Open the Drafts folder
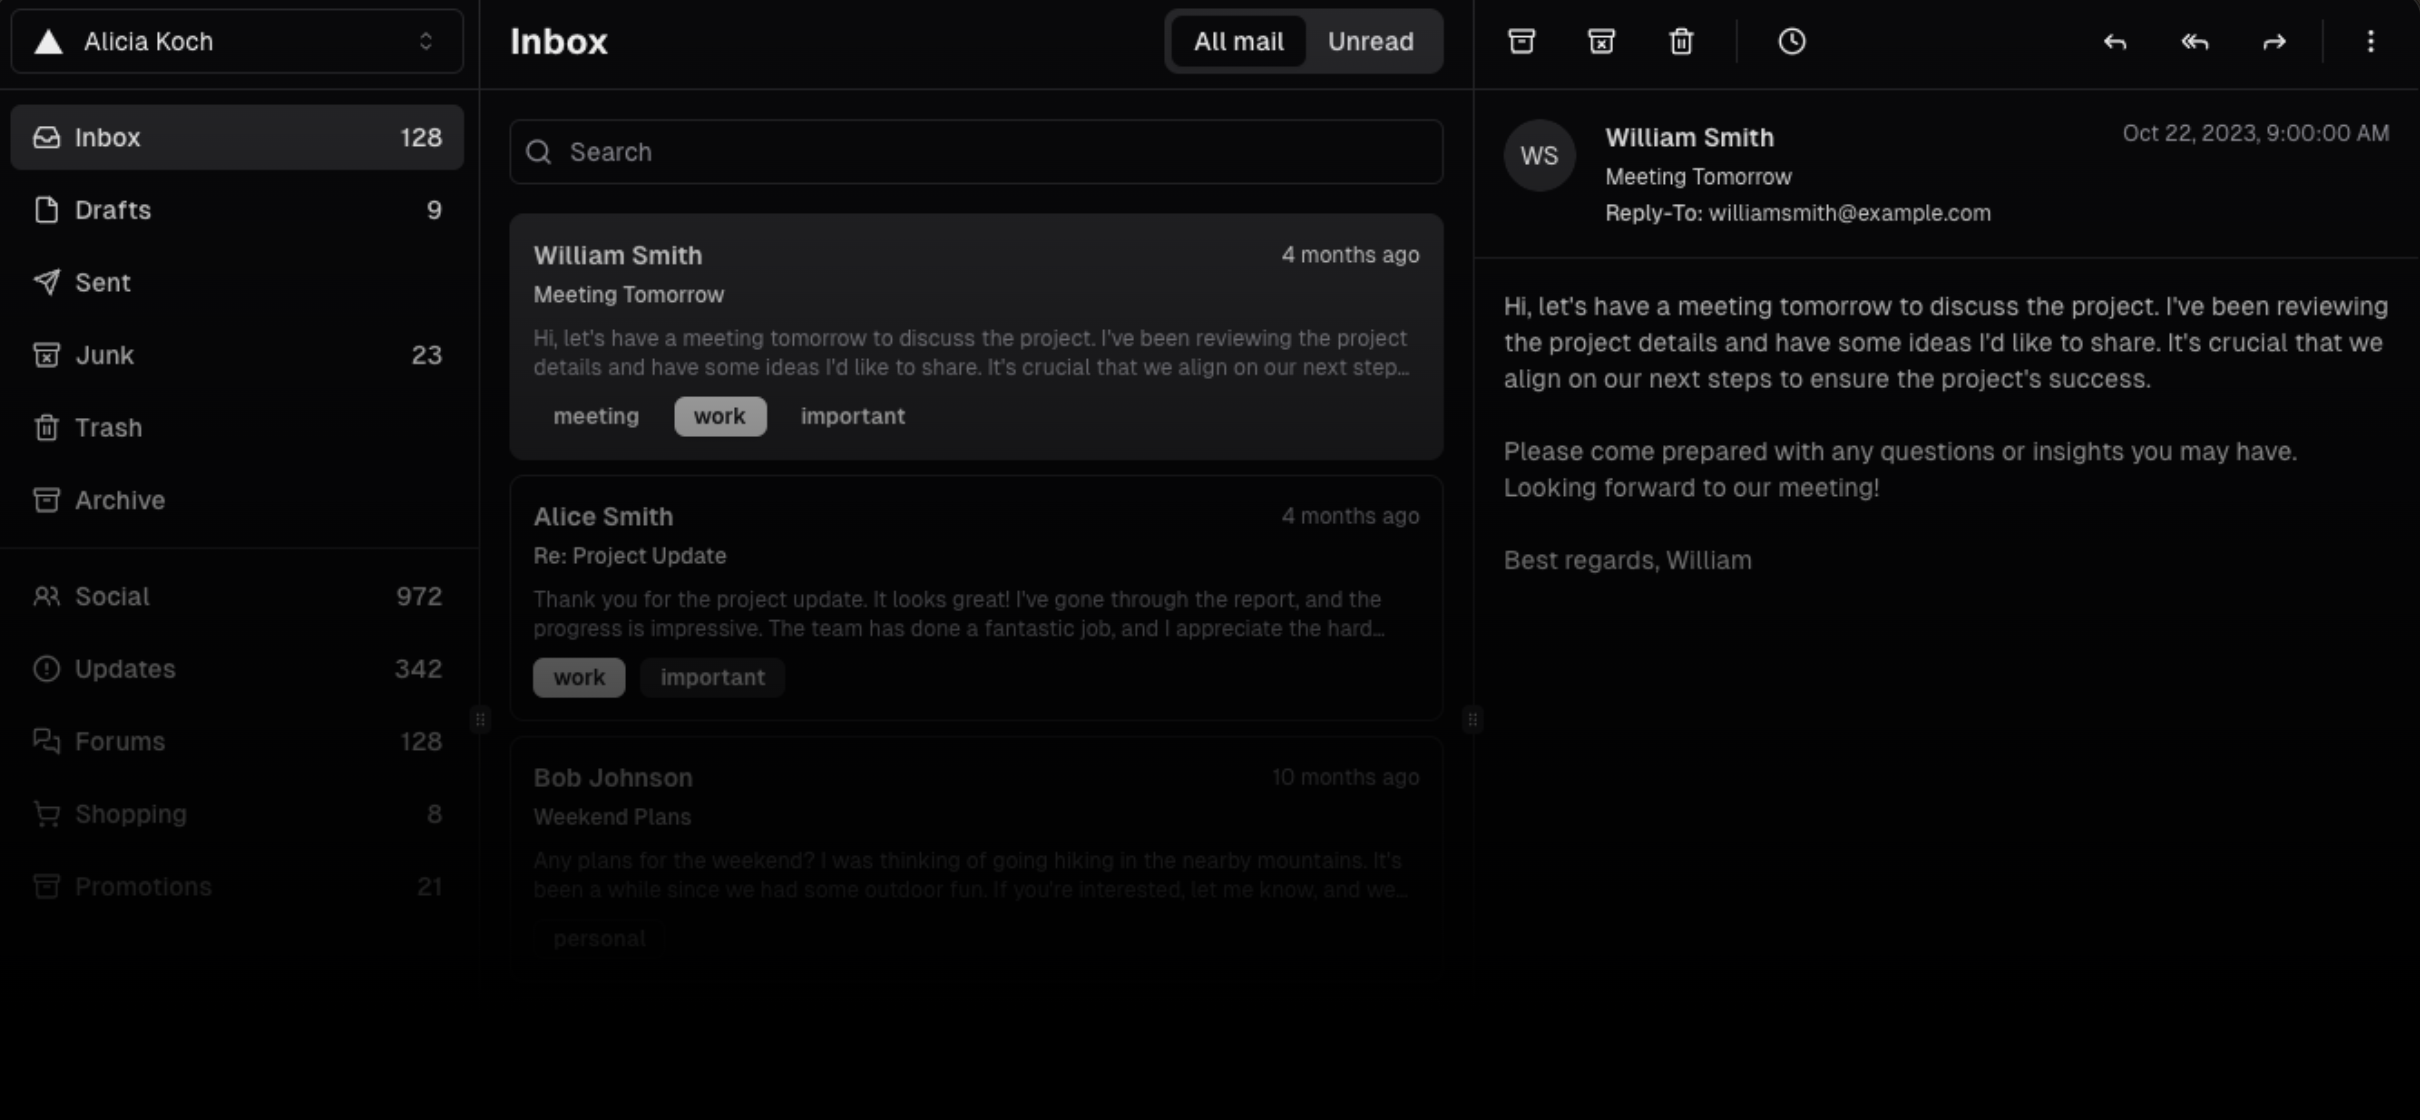This screenshot has height=1120, width=2420. (x=237, y=210)
